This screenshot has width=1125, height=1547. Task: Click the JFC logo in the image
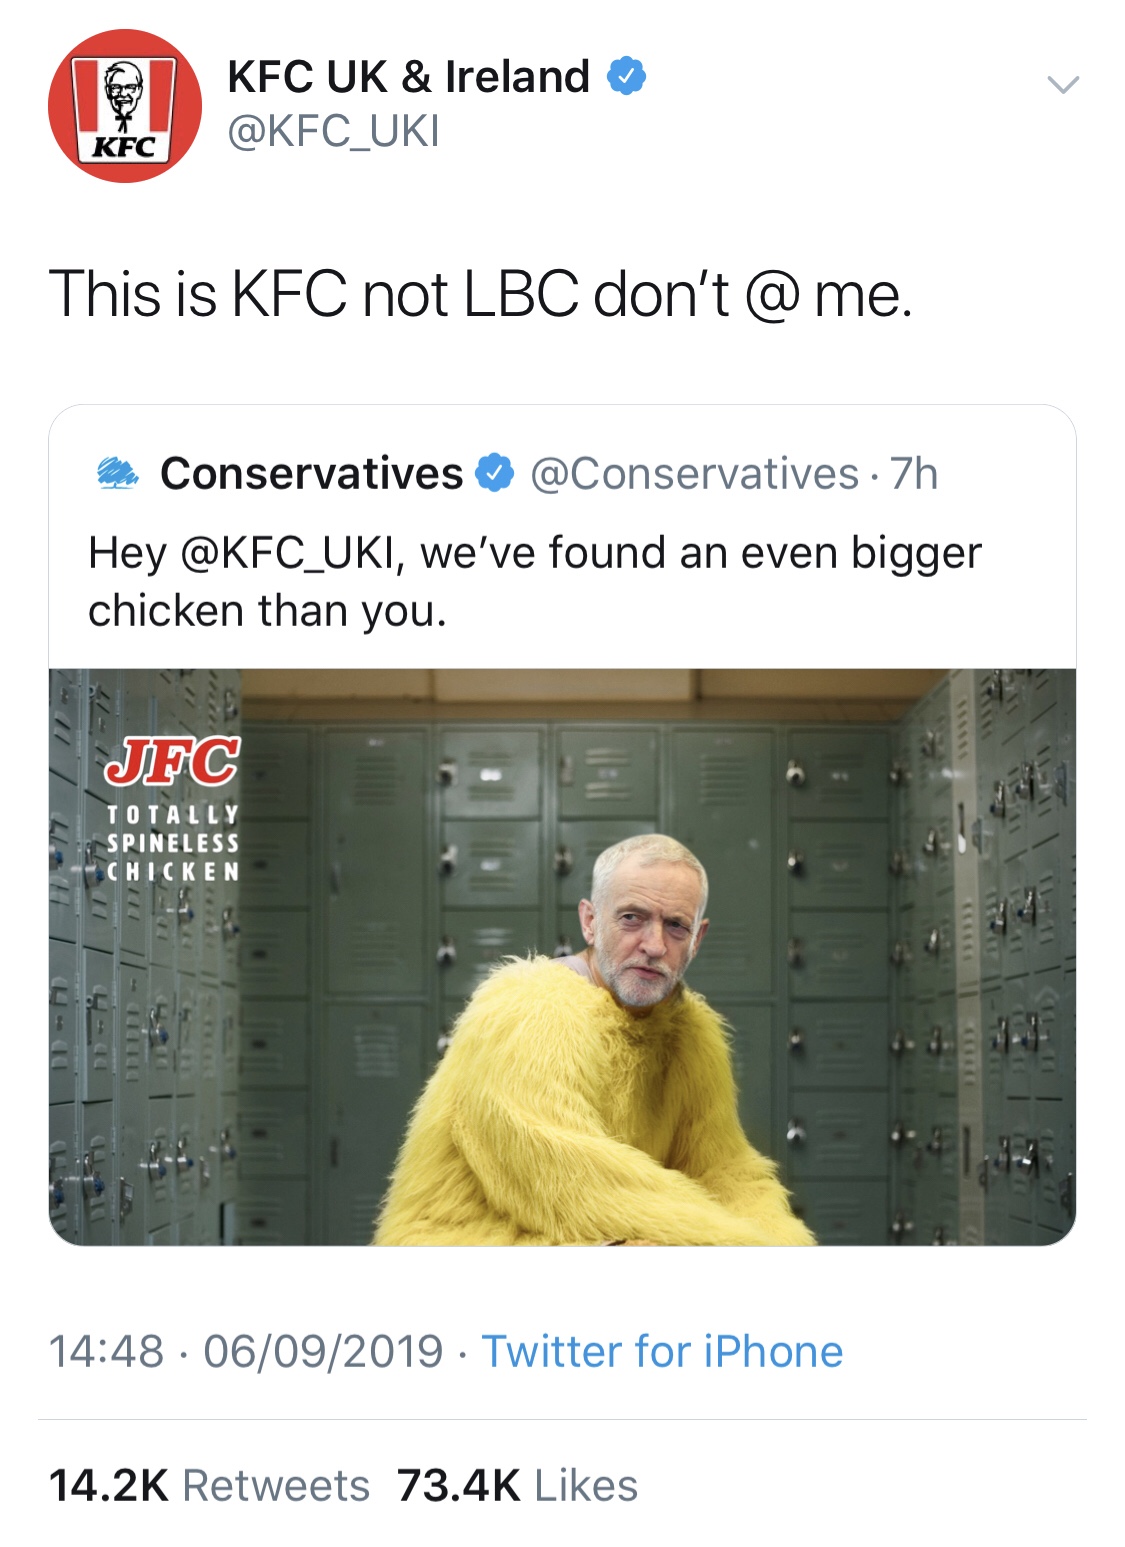tap(172, 762)
